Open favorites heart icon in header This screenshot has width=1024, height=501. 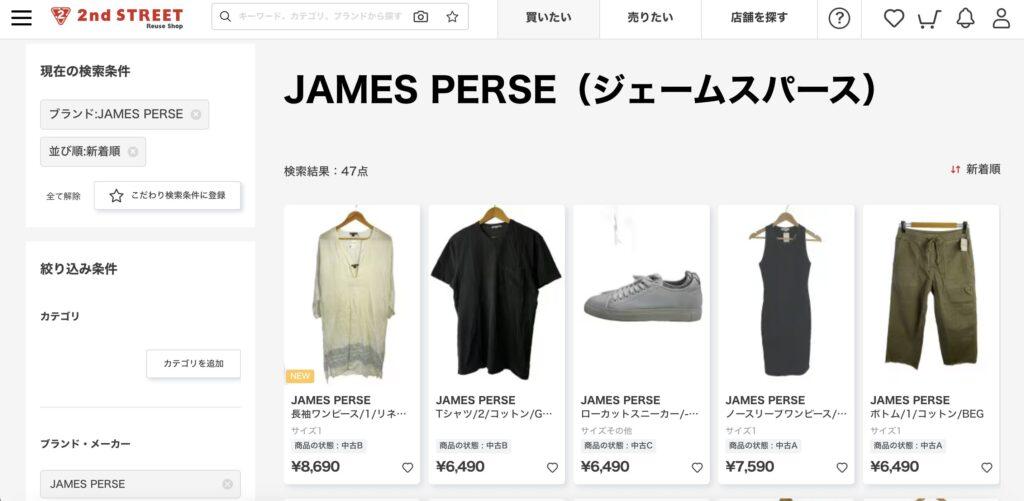(x=893, y=18)
